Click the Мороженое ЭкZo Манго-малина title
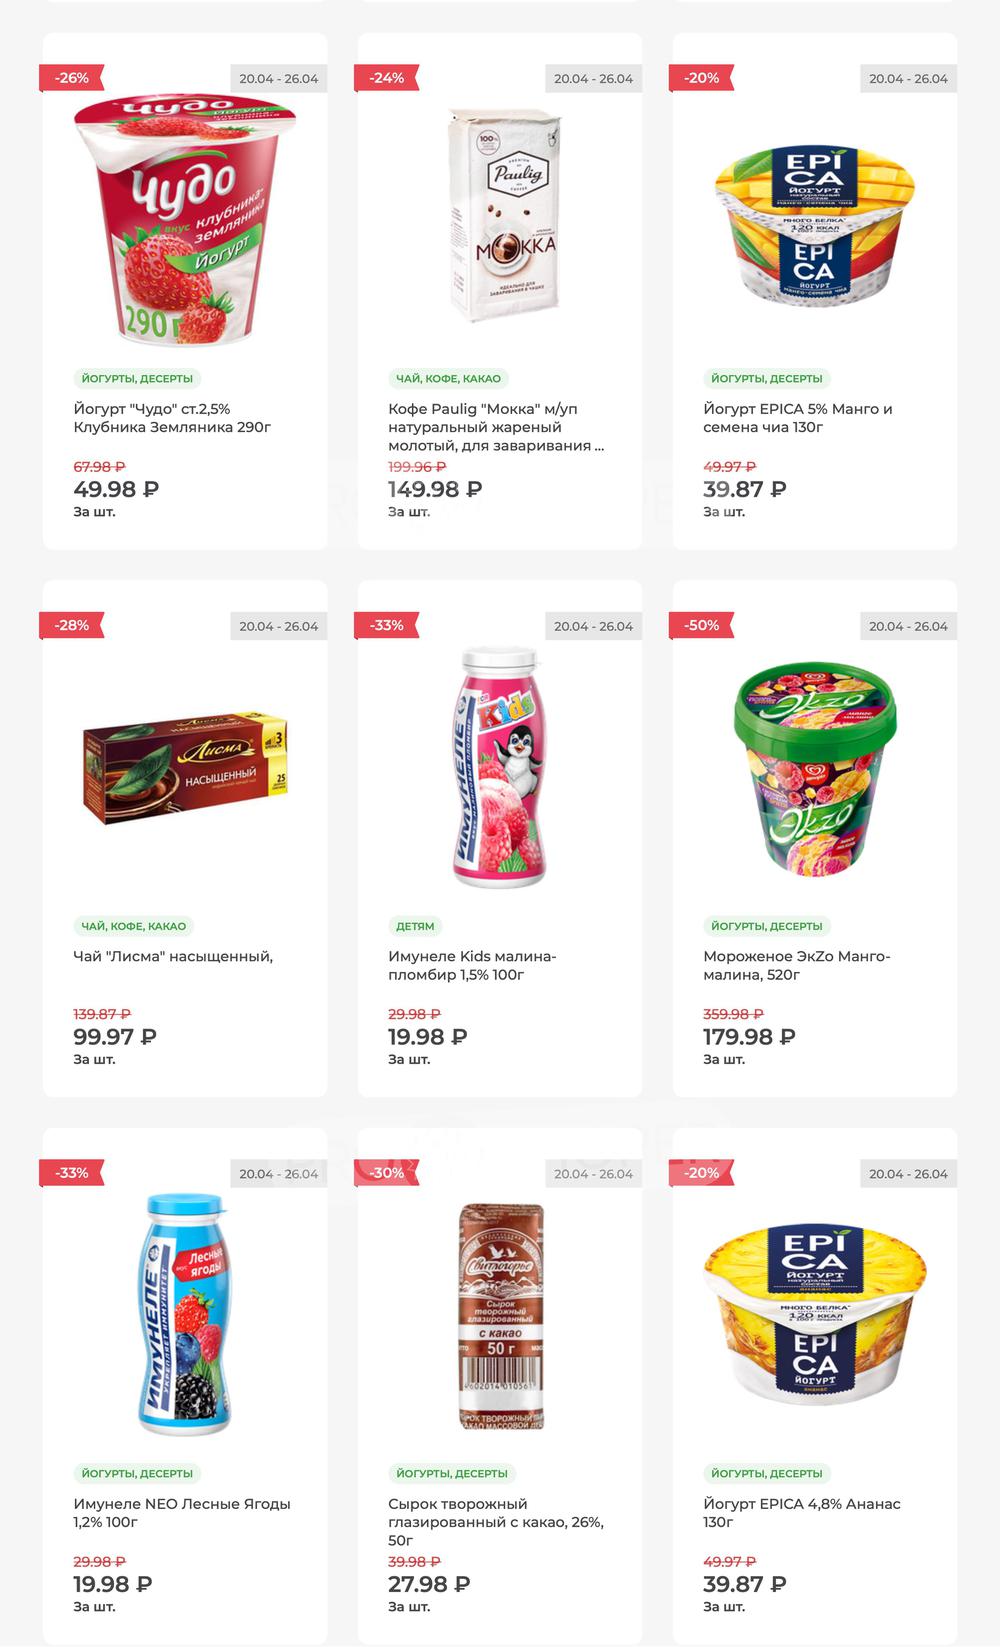Viewport: 1000px width, 1647px height. tap(796, 965)
